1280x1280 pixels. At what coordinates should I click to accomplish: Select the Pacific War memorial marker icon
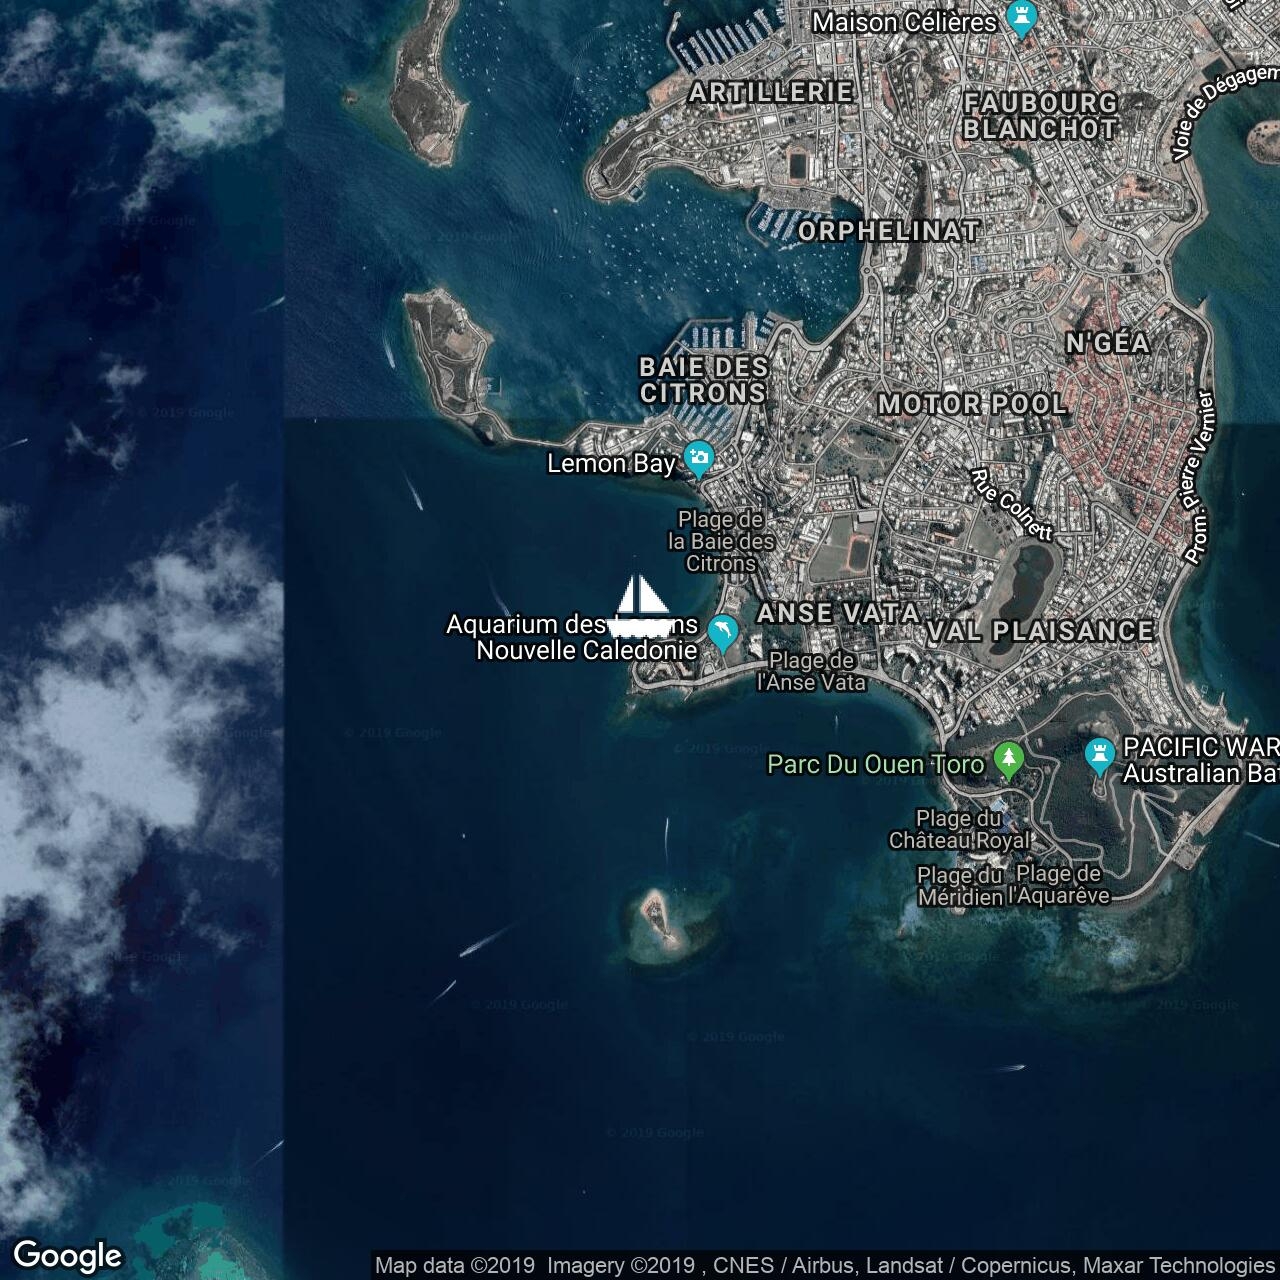click(1100, 756)
